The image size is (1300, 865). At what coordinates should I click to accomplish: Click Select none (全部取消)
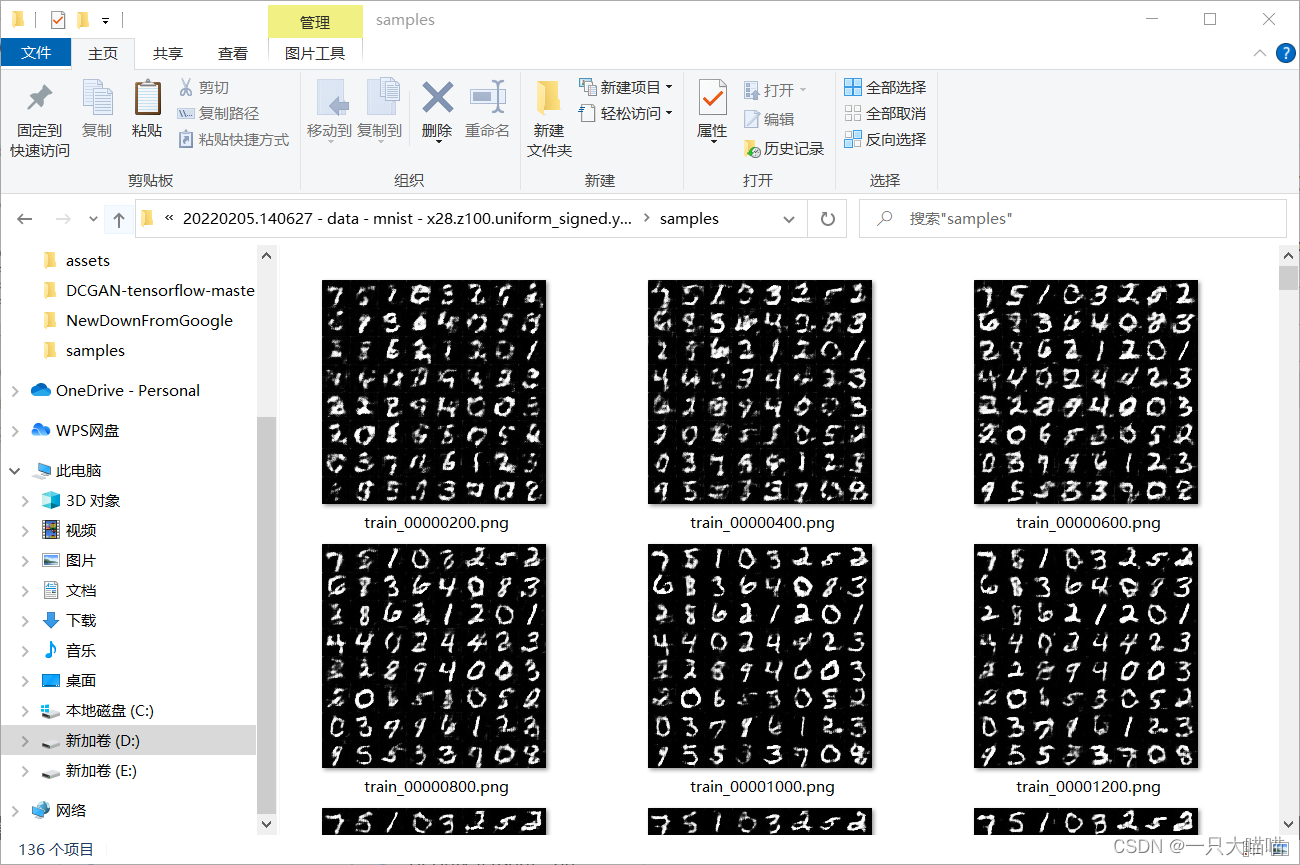click(885, 113)
